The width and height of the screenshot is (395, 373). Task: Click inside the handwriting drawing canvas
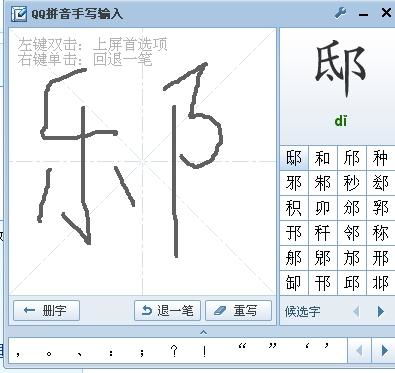(143, 162)
